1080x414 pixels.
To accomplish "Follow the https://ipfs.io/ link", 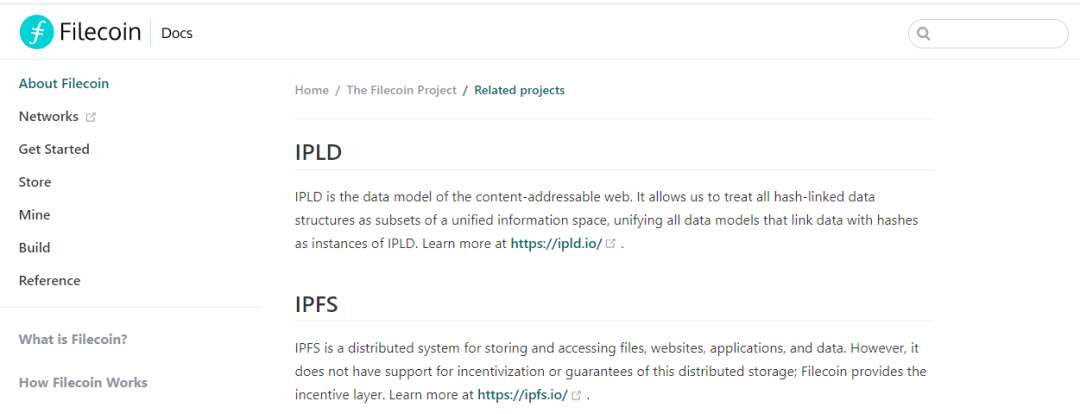I will (523, 395).
